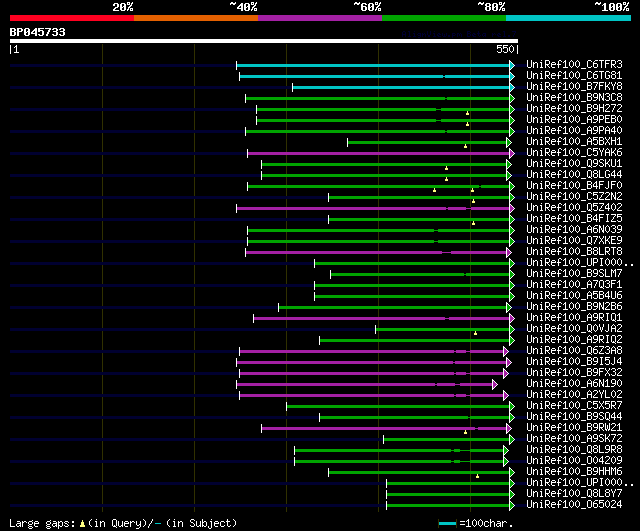Screen dimensions: 640x531
Task: Click the 550 end position label
Action: point(505,49)
